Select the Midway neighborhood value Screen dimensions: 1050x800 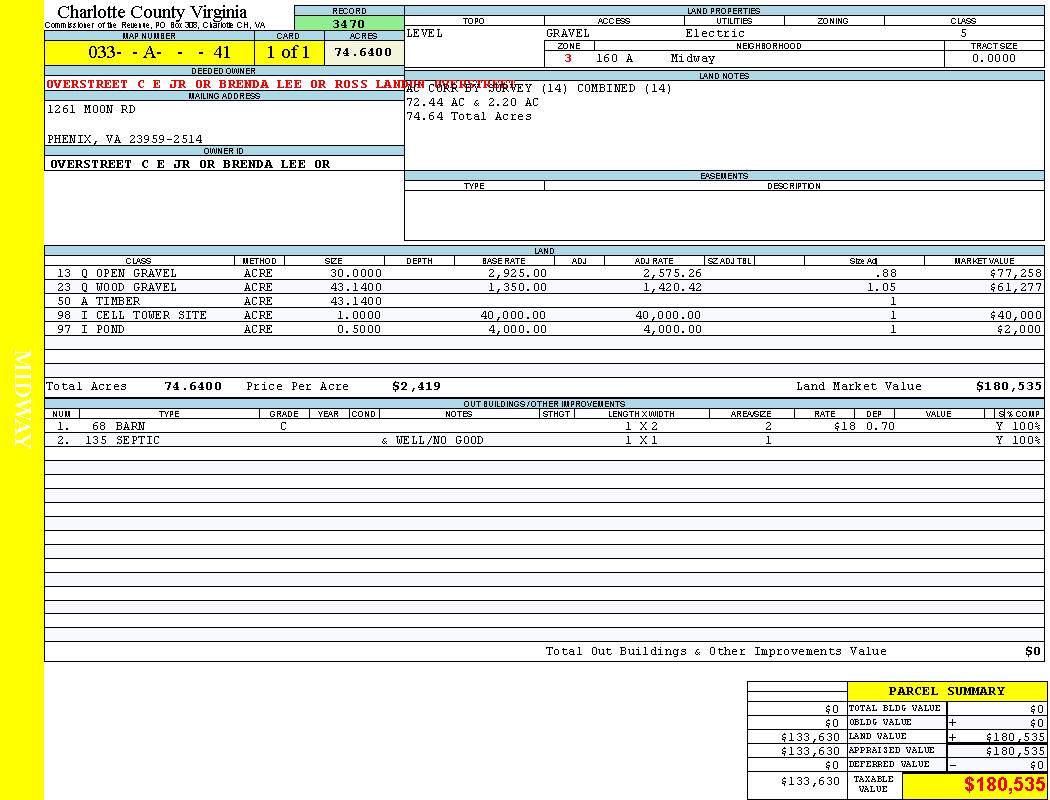coord(693,58)
